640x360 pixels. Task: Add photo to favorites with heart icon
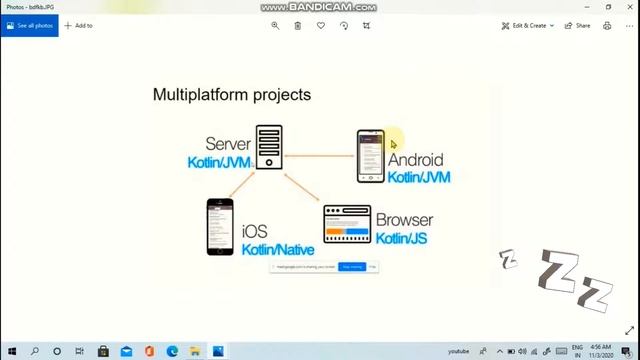click(x=321, y=26)
